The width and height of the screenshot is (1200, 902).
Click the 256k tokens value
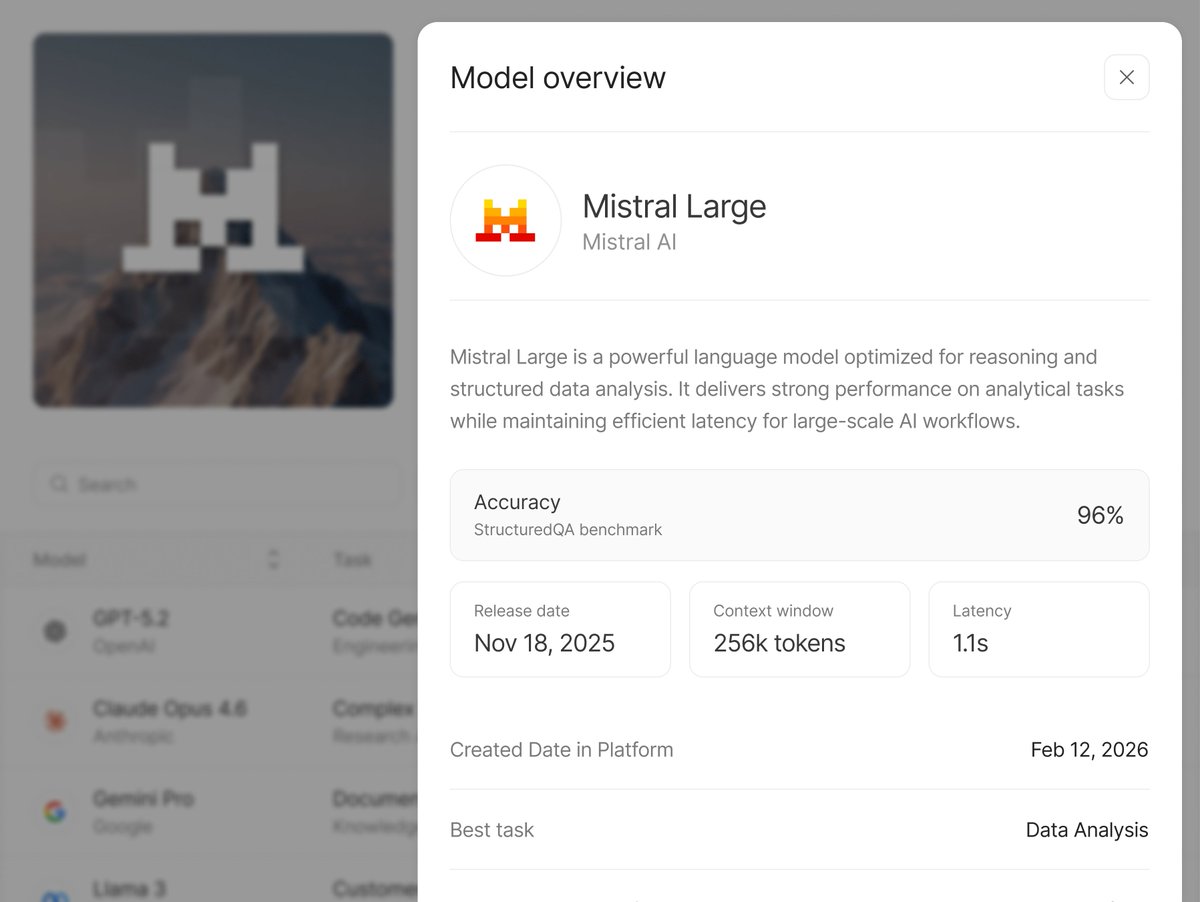tap(779, 643)
